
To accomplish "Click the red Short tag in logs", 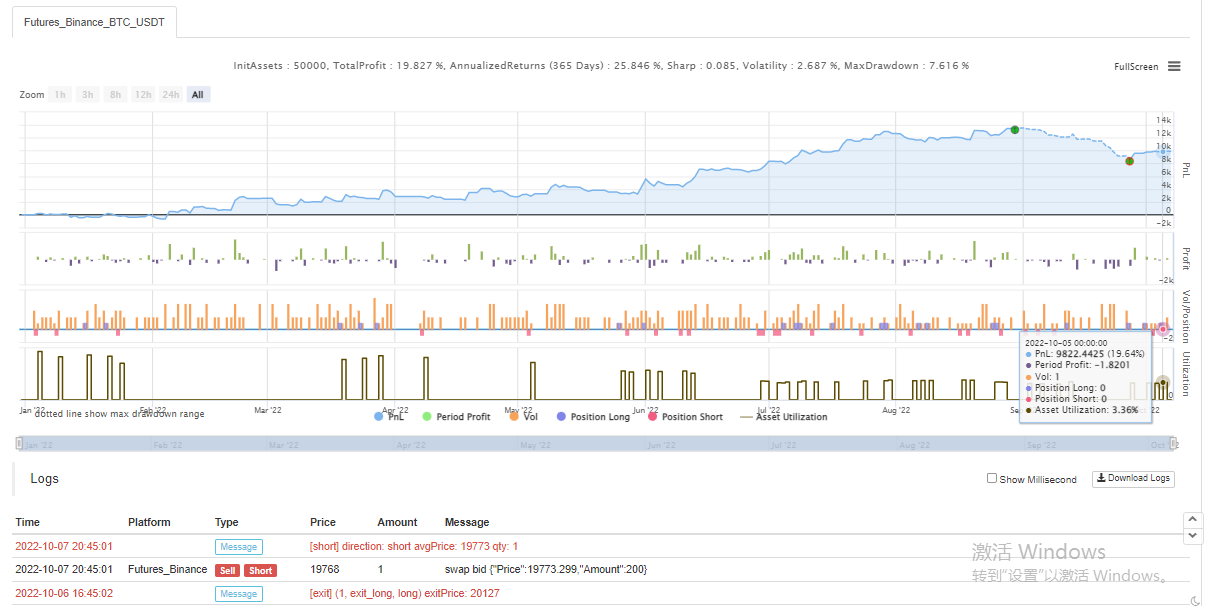I will (260, 570).
